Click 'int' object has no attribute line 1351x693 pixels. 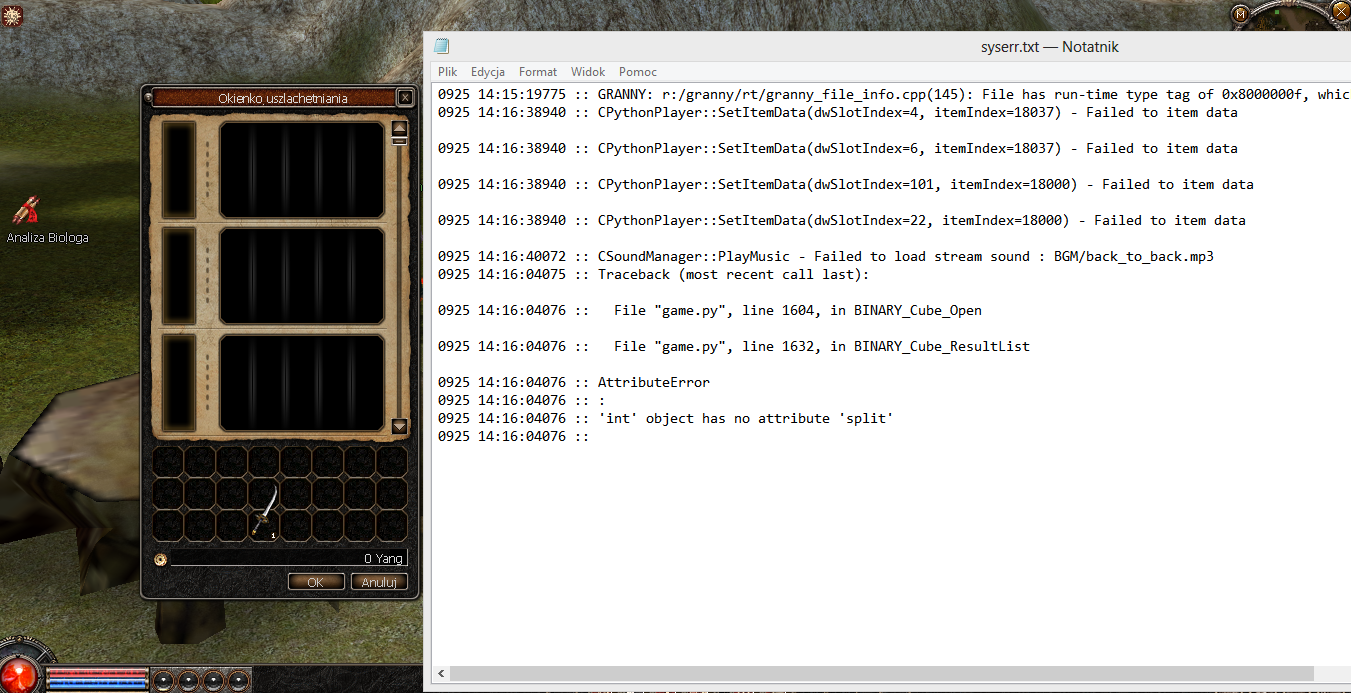coord(666,418)
